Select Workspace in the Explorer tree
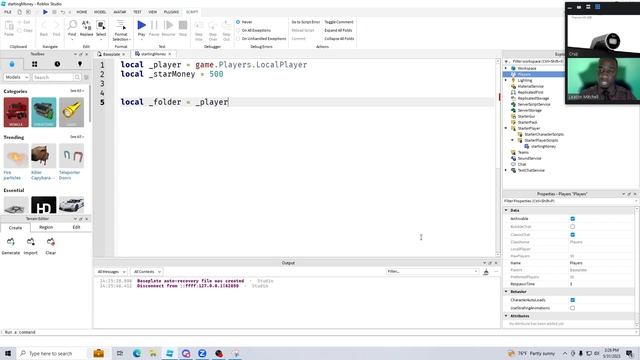Image resolution: width=640 pixels, height=360 pixels. click(x=527, y=68)
